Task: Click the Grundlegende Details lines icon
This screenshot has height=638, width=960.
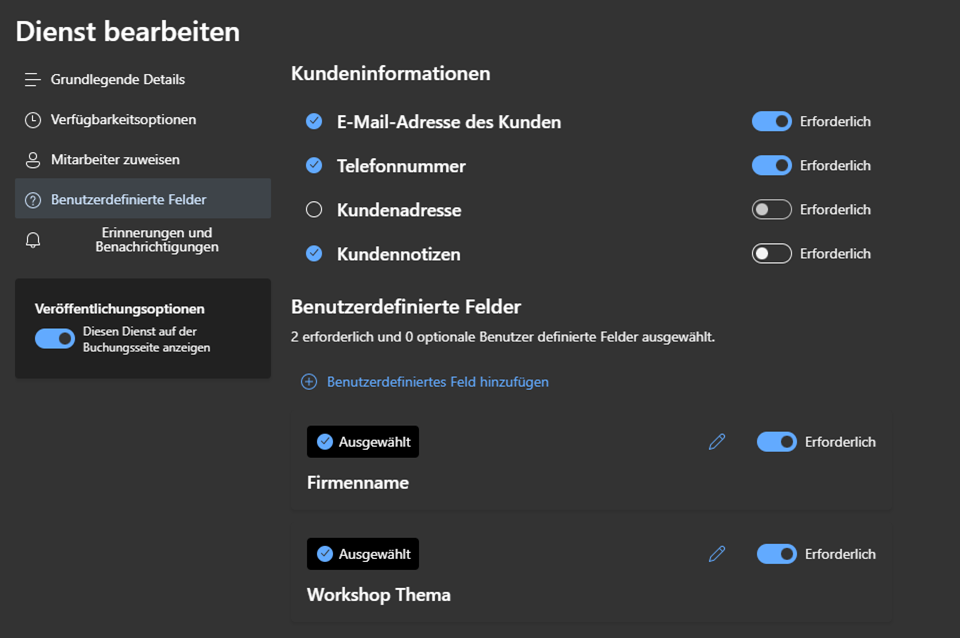Action: point(32,80)
